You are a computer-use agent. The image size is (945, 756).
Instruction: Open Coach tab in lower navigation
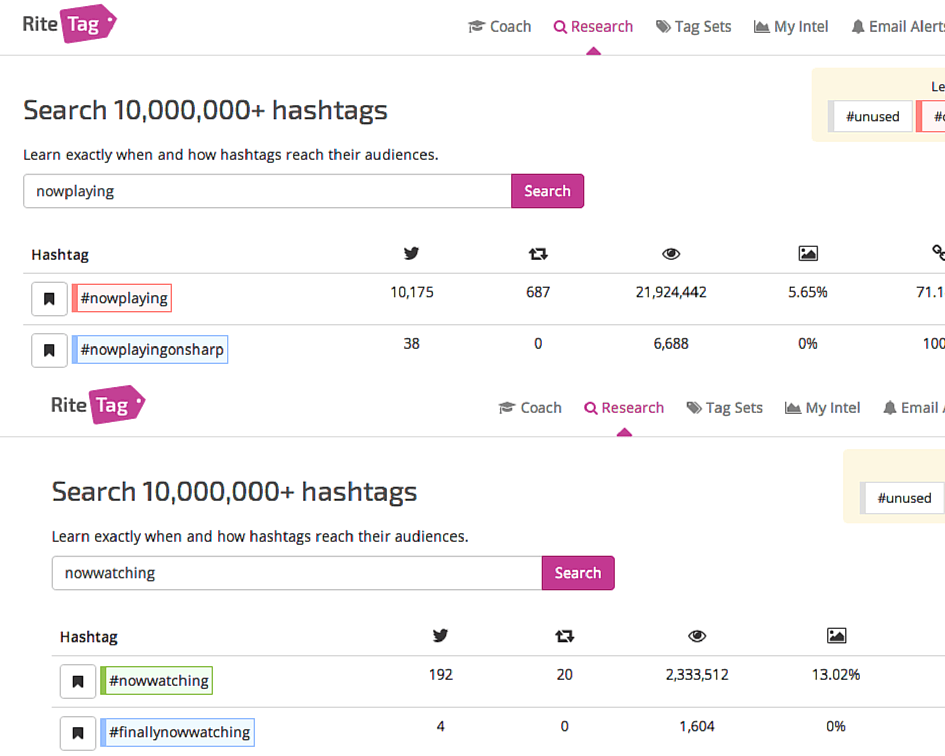coord(530,408)
